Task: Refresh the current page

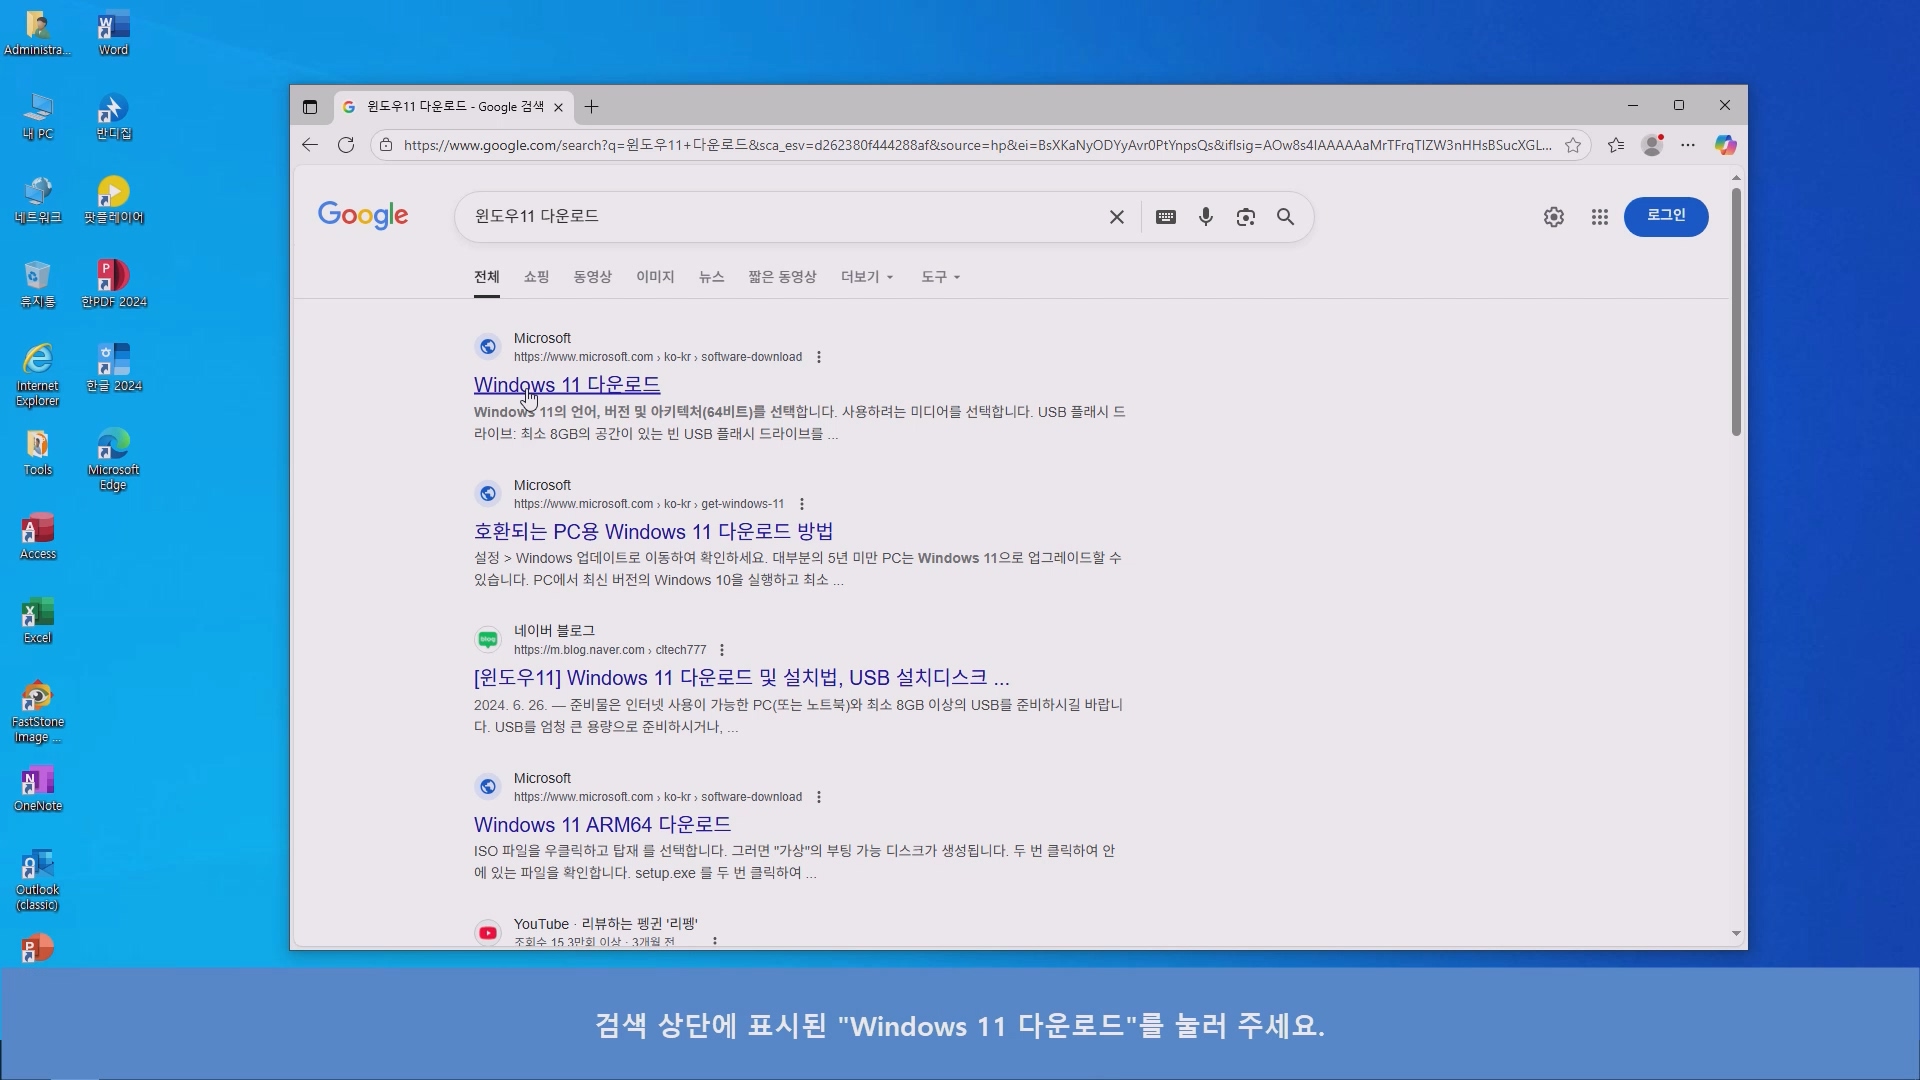Action: [x=346, y=145]
